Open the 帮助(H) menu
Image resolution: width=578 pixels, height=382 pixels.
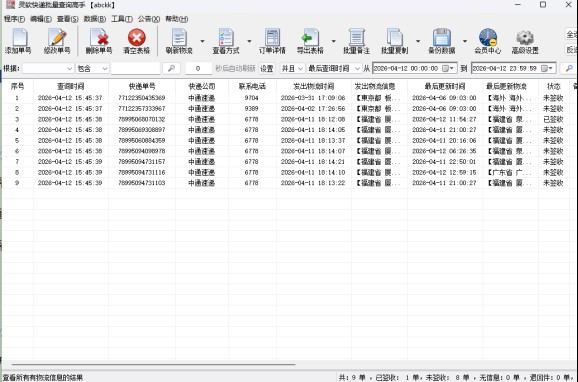(x=177, y=19)
